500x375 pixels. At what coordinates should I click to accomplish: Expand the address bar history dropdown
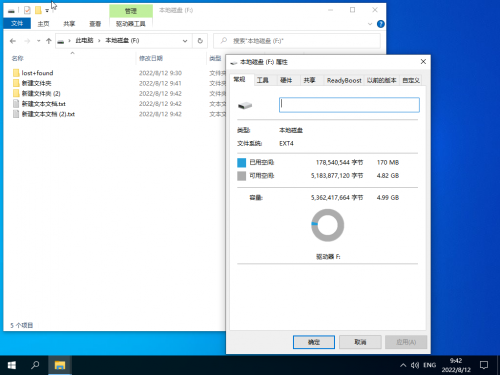click(185, 41)
